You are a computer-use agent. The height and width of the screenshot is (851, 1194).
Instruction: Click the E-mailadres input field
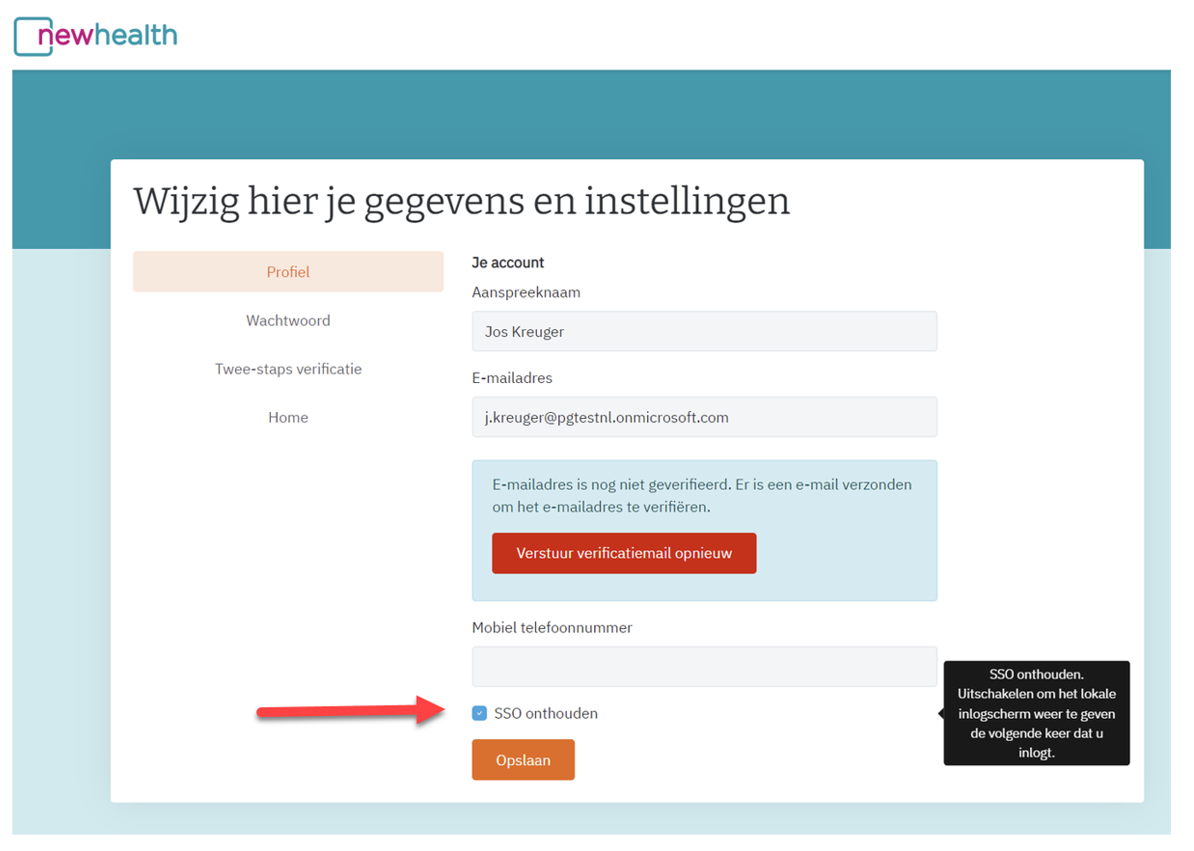click(x=704, y=417)
